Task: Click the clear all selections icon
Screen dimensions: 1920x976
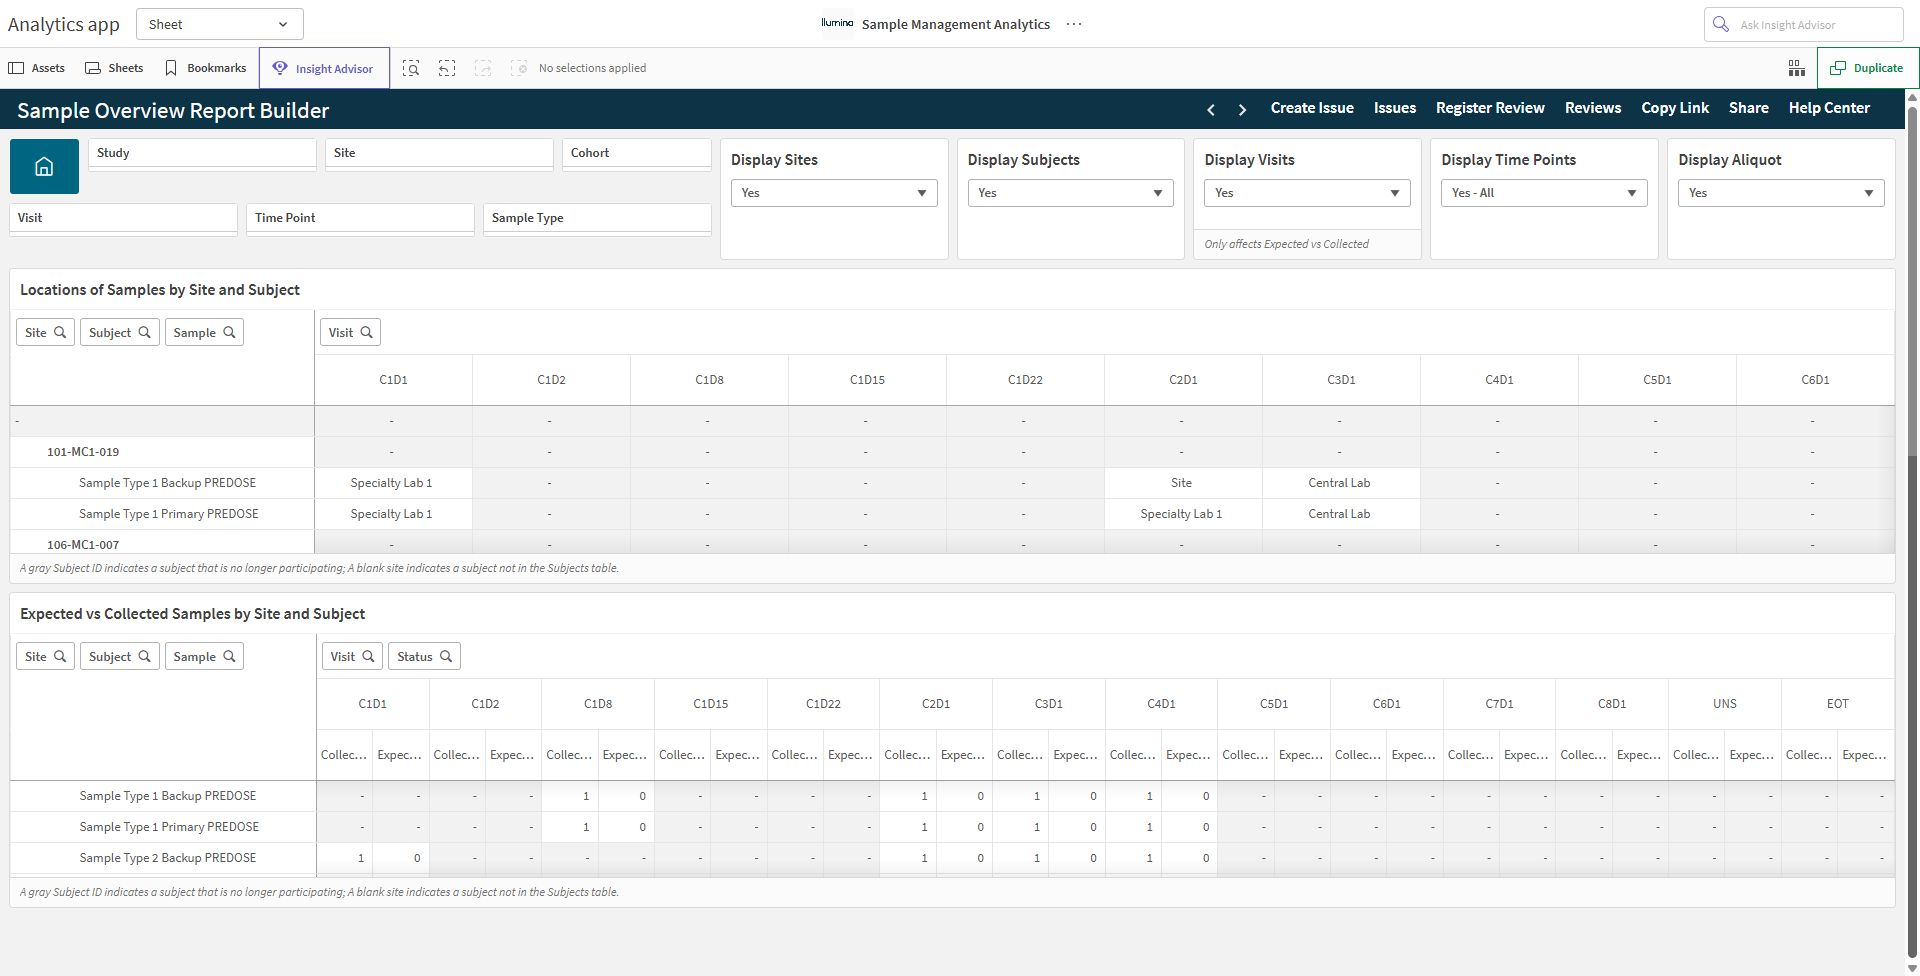Action: [x=519, y=68]
